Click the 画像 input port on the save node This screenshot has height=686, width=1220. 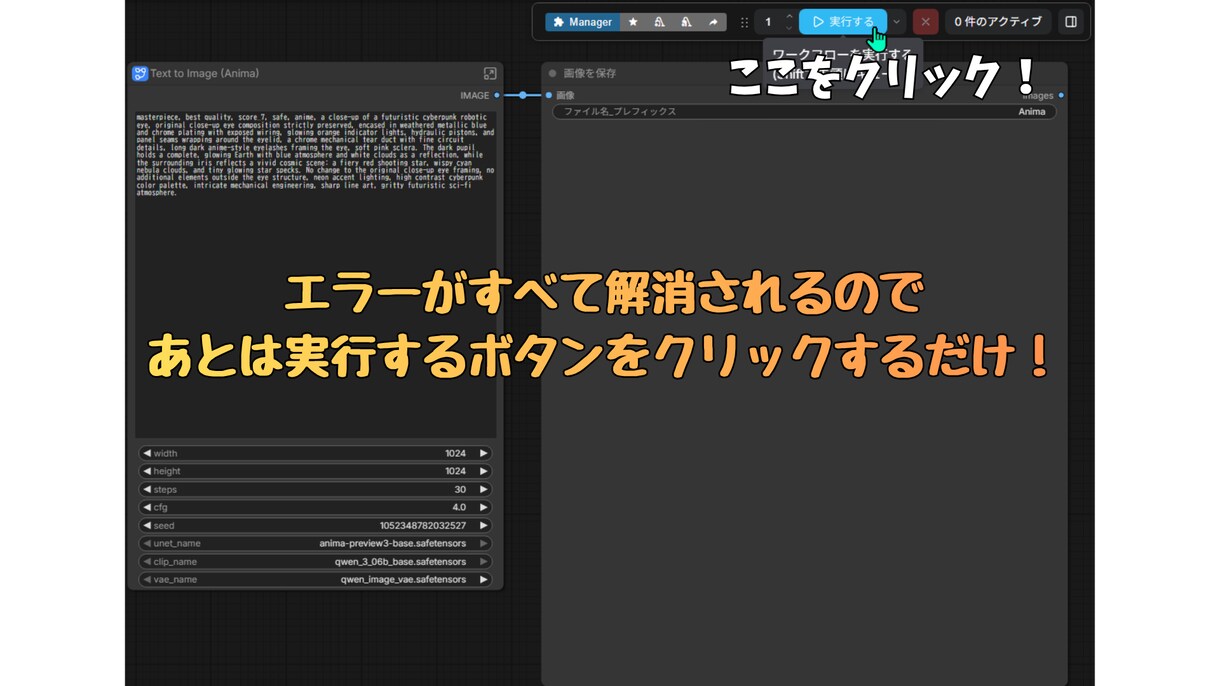point(548,96)
